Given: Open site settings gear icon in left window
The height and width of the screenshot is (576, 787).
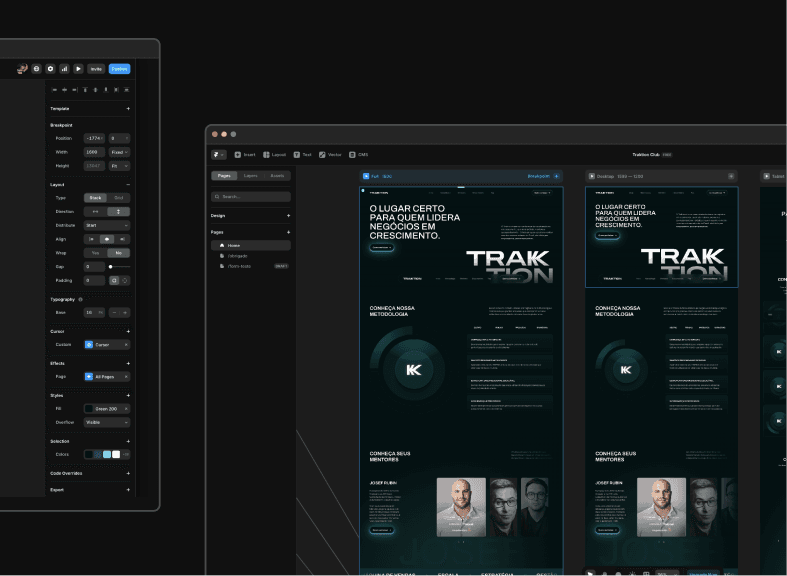Looking at the screenshot, I should [x=50, y=69].
